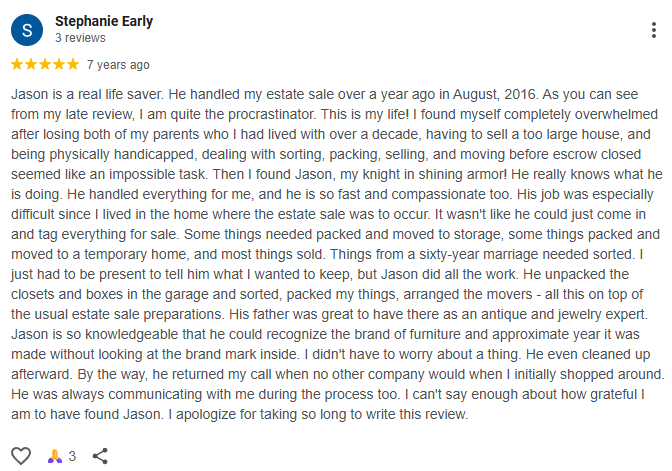Share this review via the share icon
The image size is (672, 471).
[x=100, y=456]
